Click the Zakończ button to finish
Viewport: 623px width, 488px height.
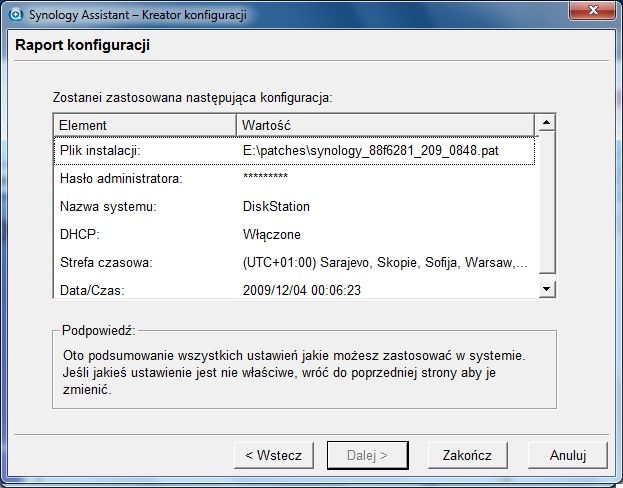(x=467, y=455)
